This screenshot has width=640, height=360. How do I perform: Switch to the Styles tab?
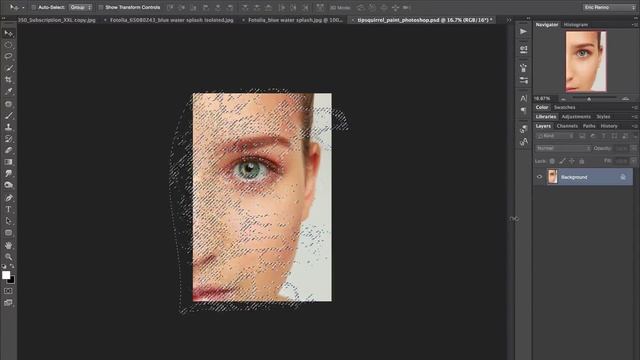tap(603, 117)
